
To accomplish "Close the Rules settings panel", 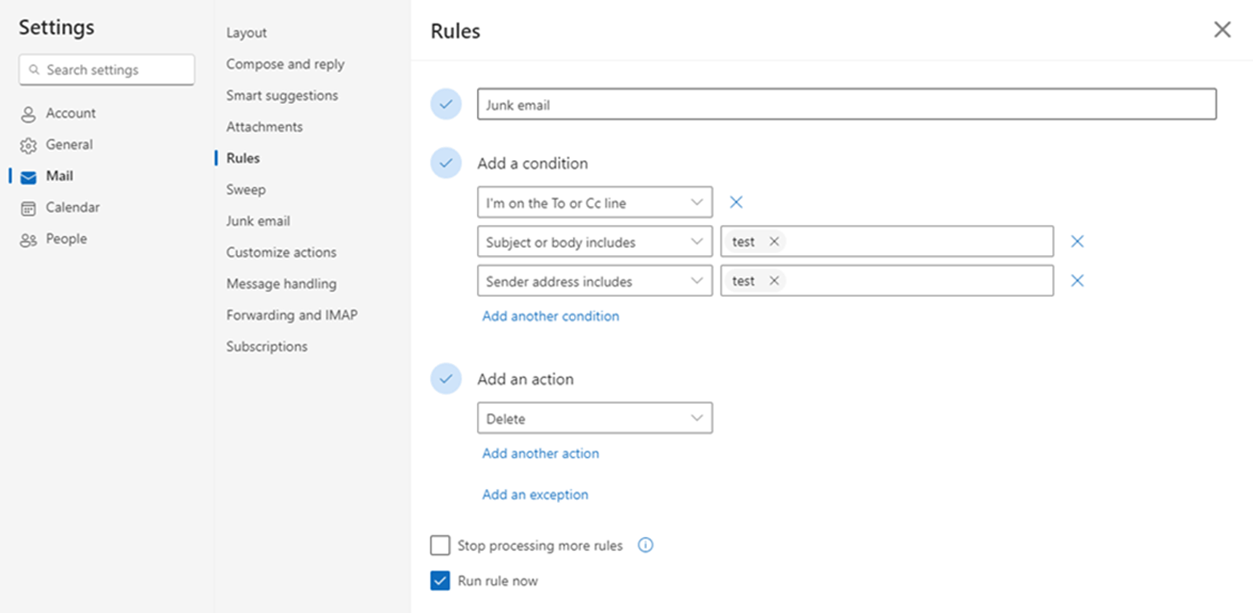I will [1222, 30].
